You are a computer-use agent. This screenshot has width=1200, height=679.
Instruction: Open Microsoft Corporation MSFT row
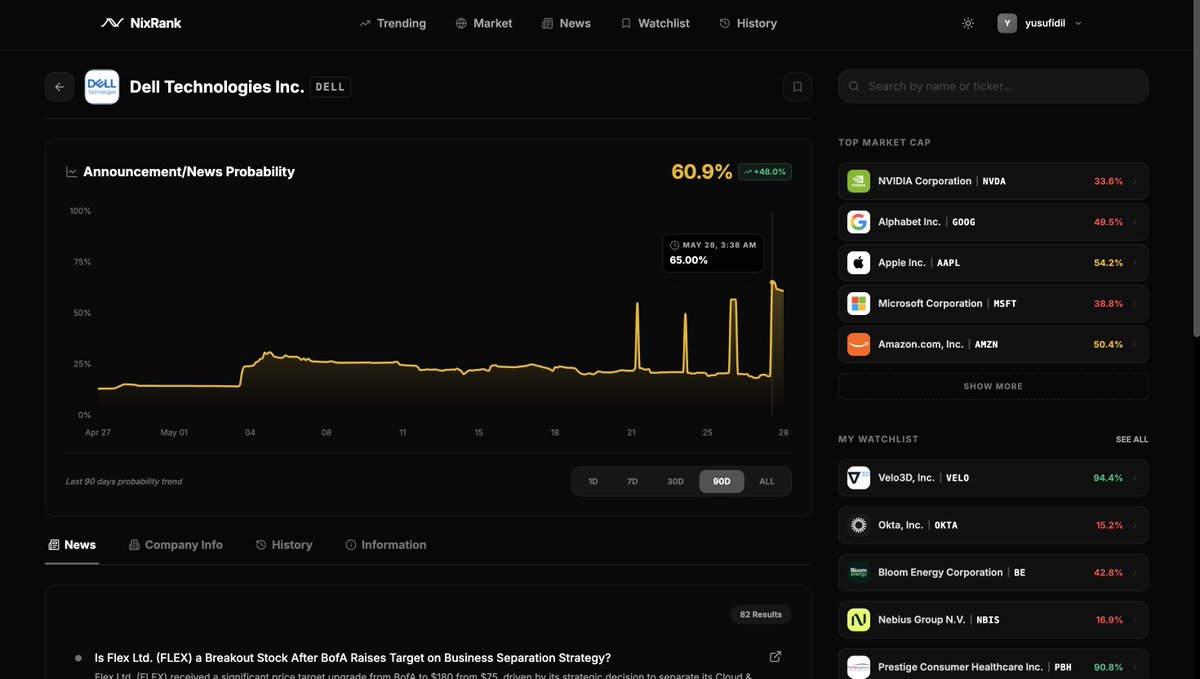tap(993, 303)
